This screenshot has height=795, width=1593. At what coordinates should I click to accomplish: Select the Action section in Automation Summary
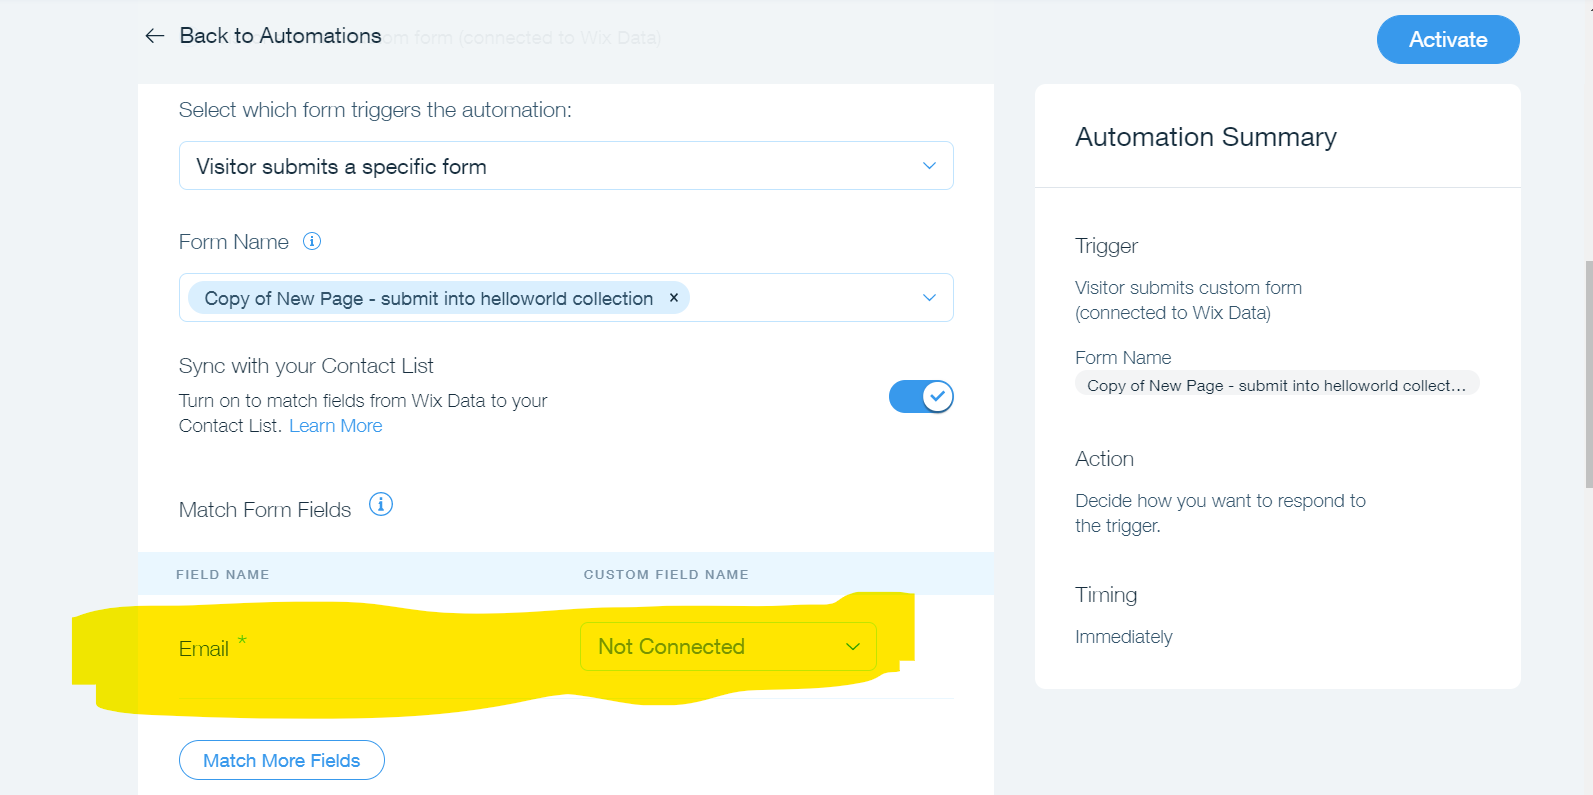(1104, 459)
